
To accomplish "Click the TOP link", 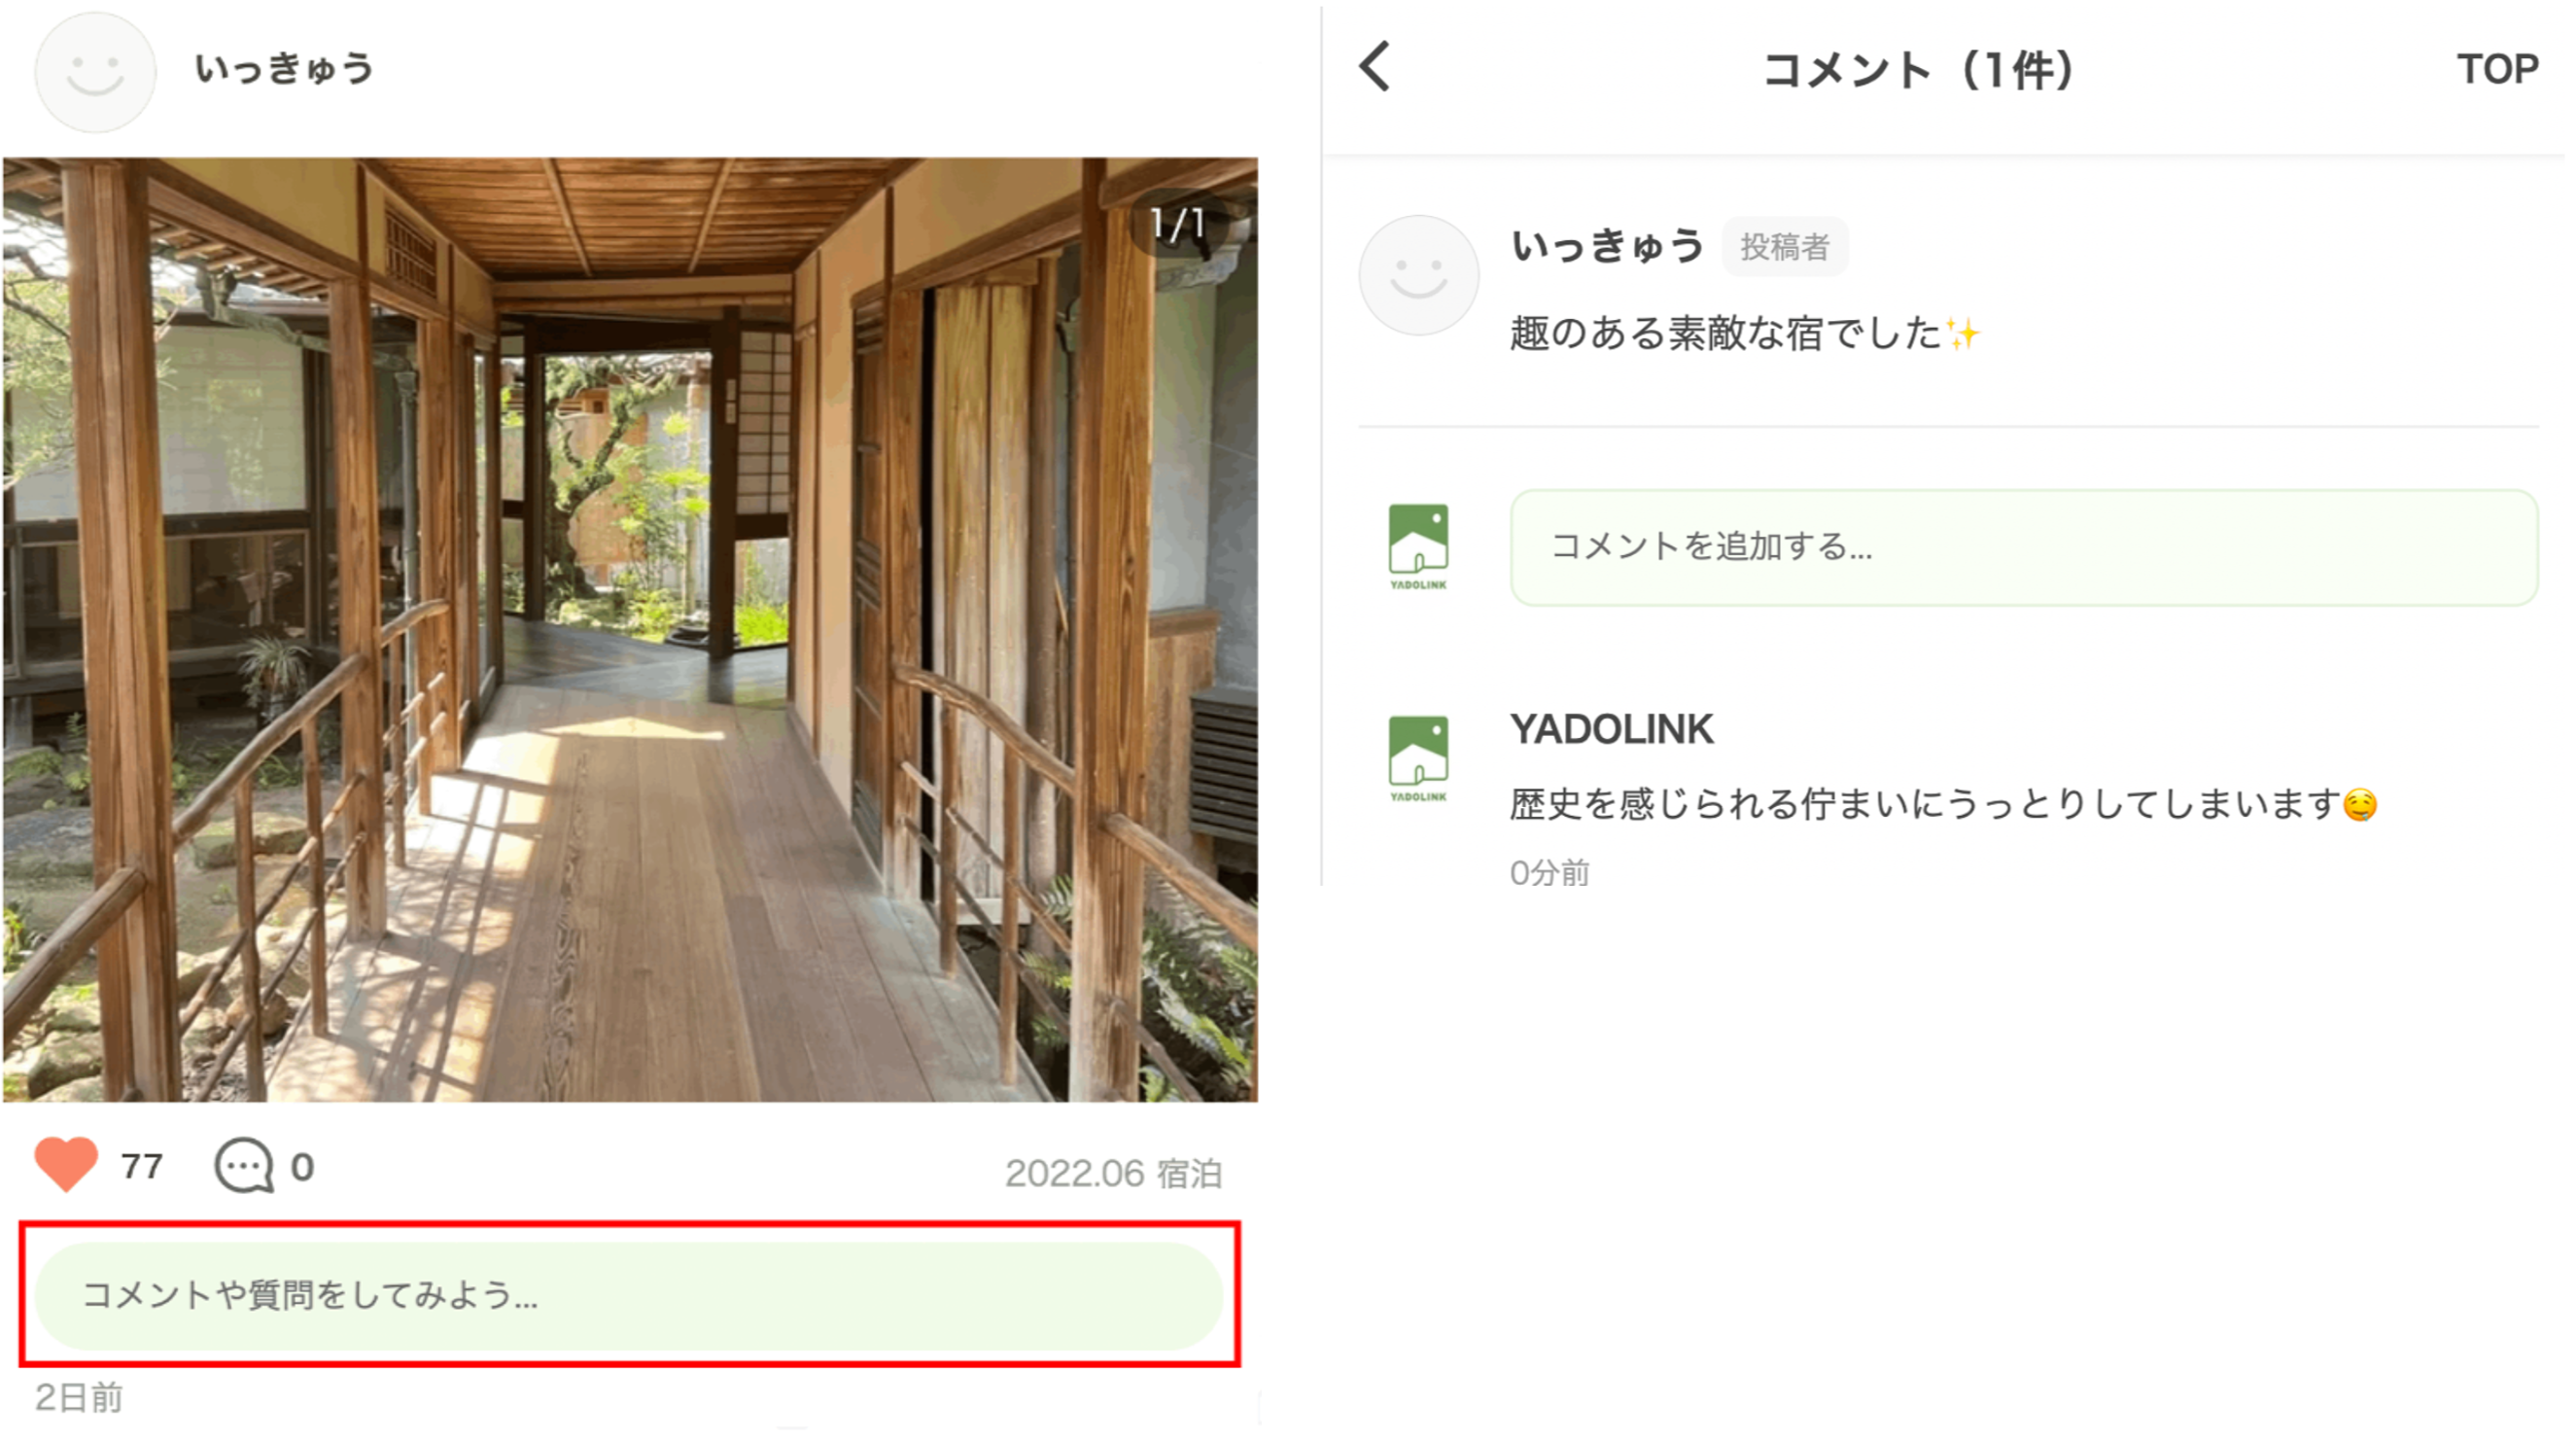I will click(2496, 69).
